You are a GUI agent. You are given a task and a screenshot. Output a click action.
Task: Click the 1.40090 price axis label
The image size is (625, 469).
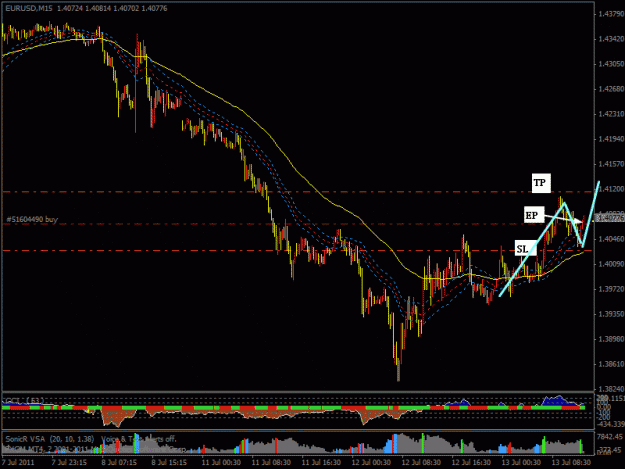point(611,264)
